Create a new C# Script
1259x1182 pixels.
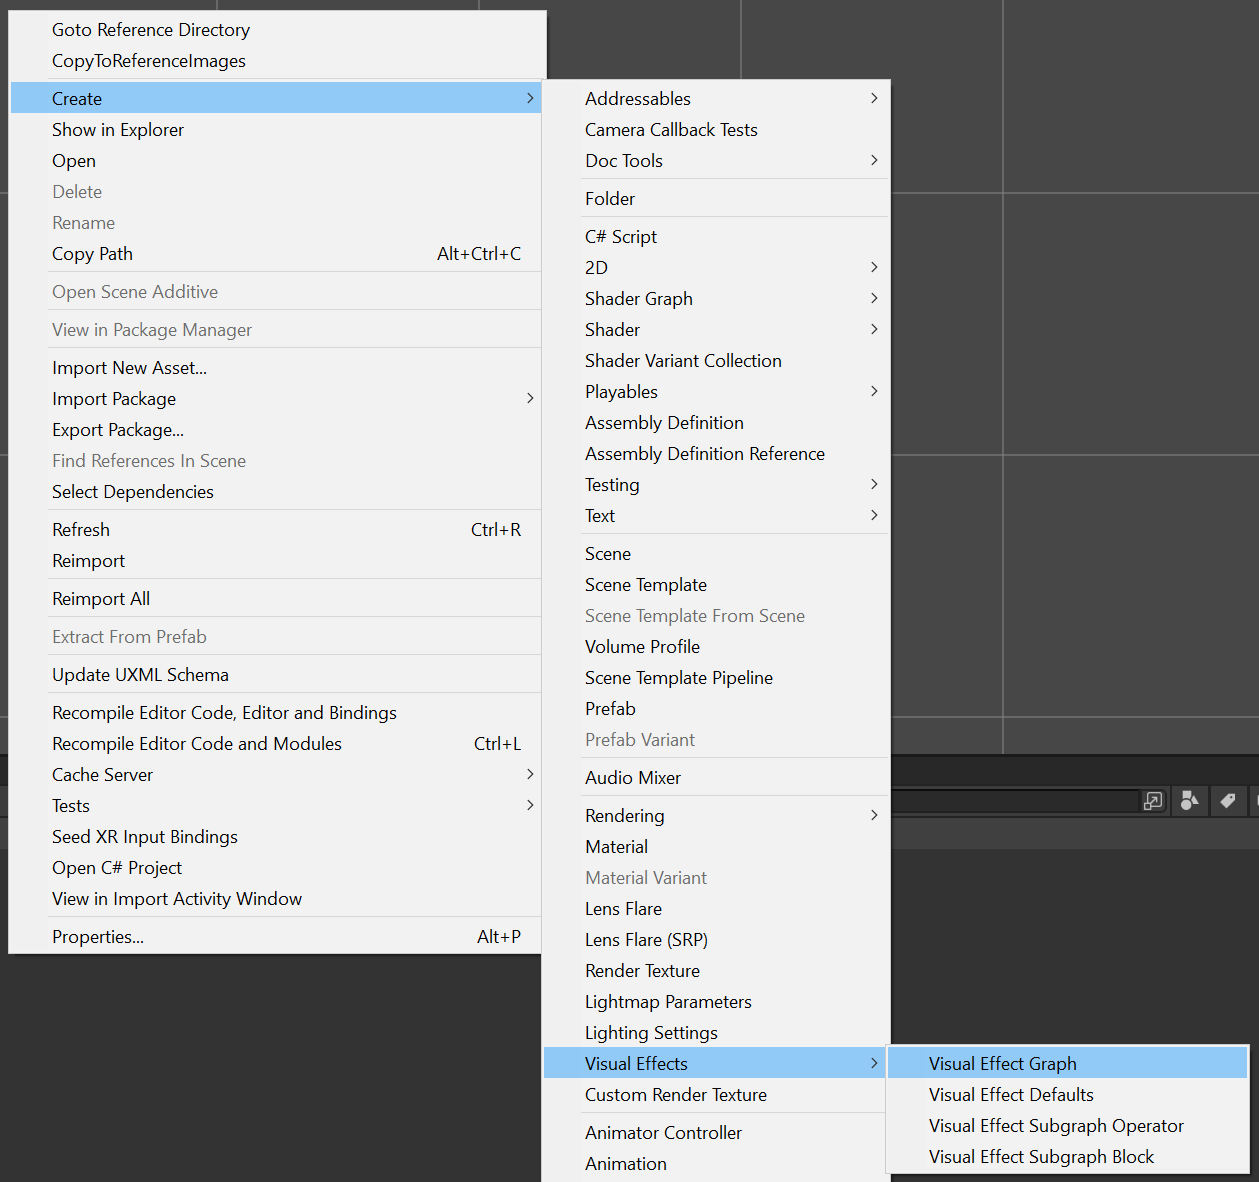coord(621,237)
